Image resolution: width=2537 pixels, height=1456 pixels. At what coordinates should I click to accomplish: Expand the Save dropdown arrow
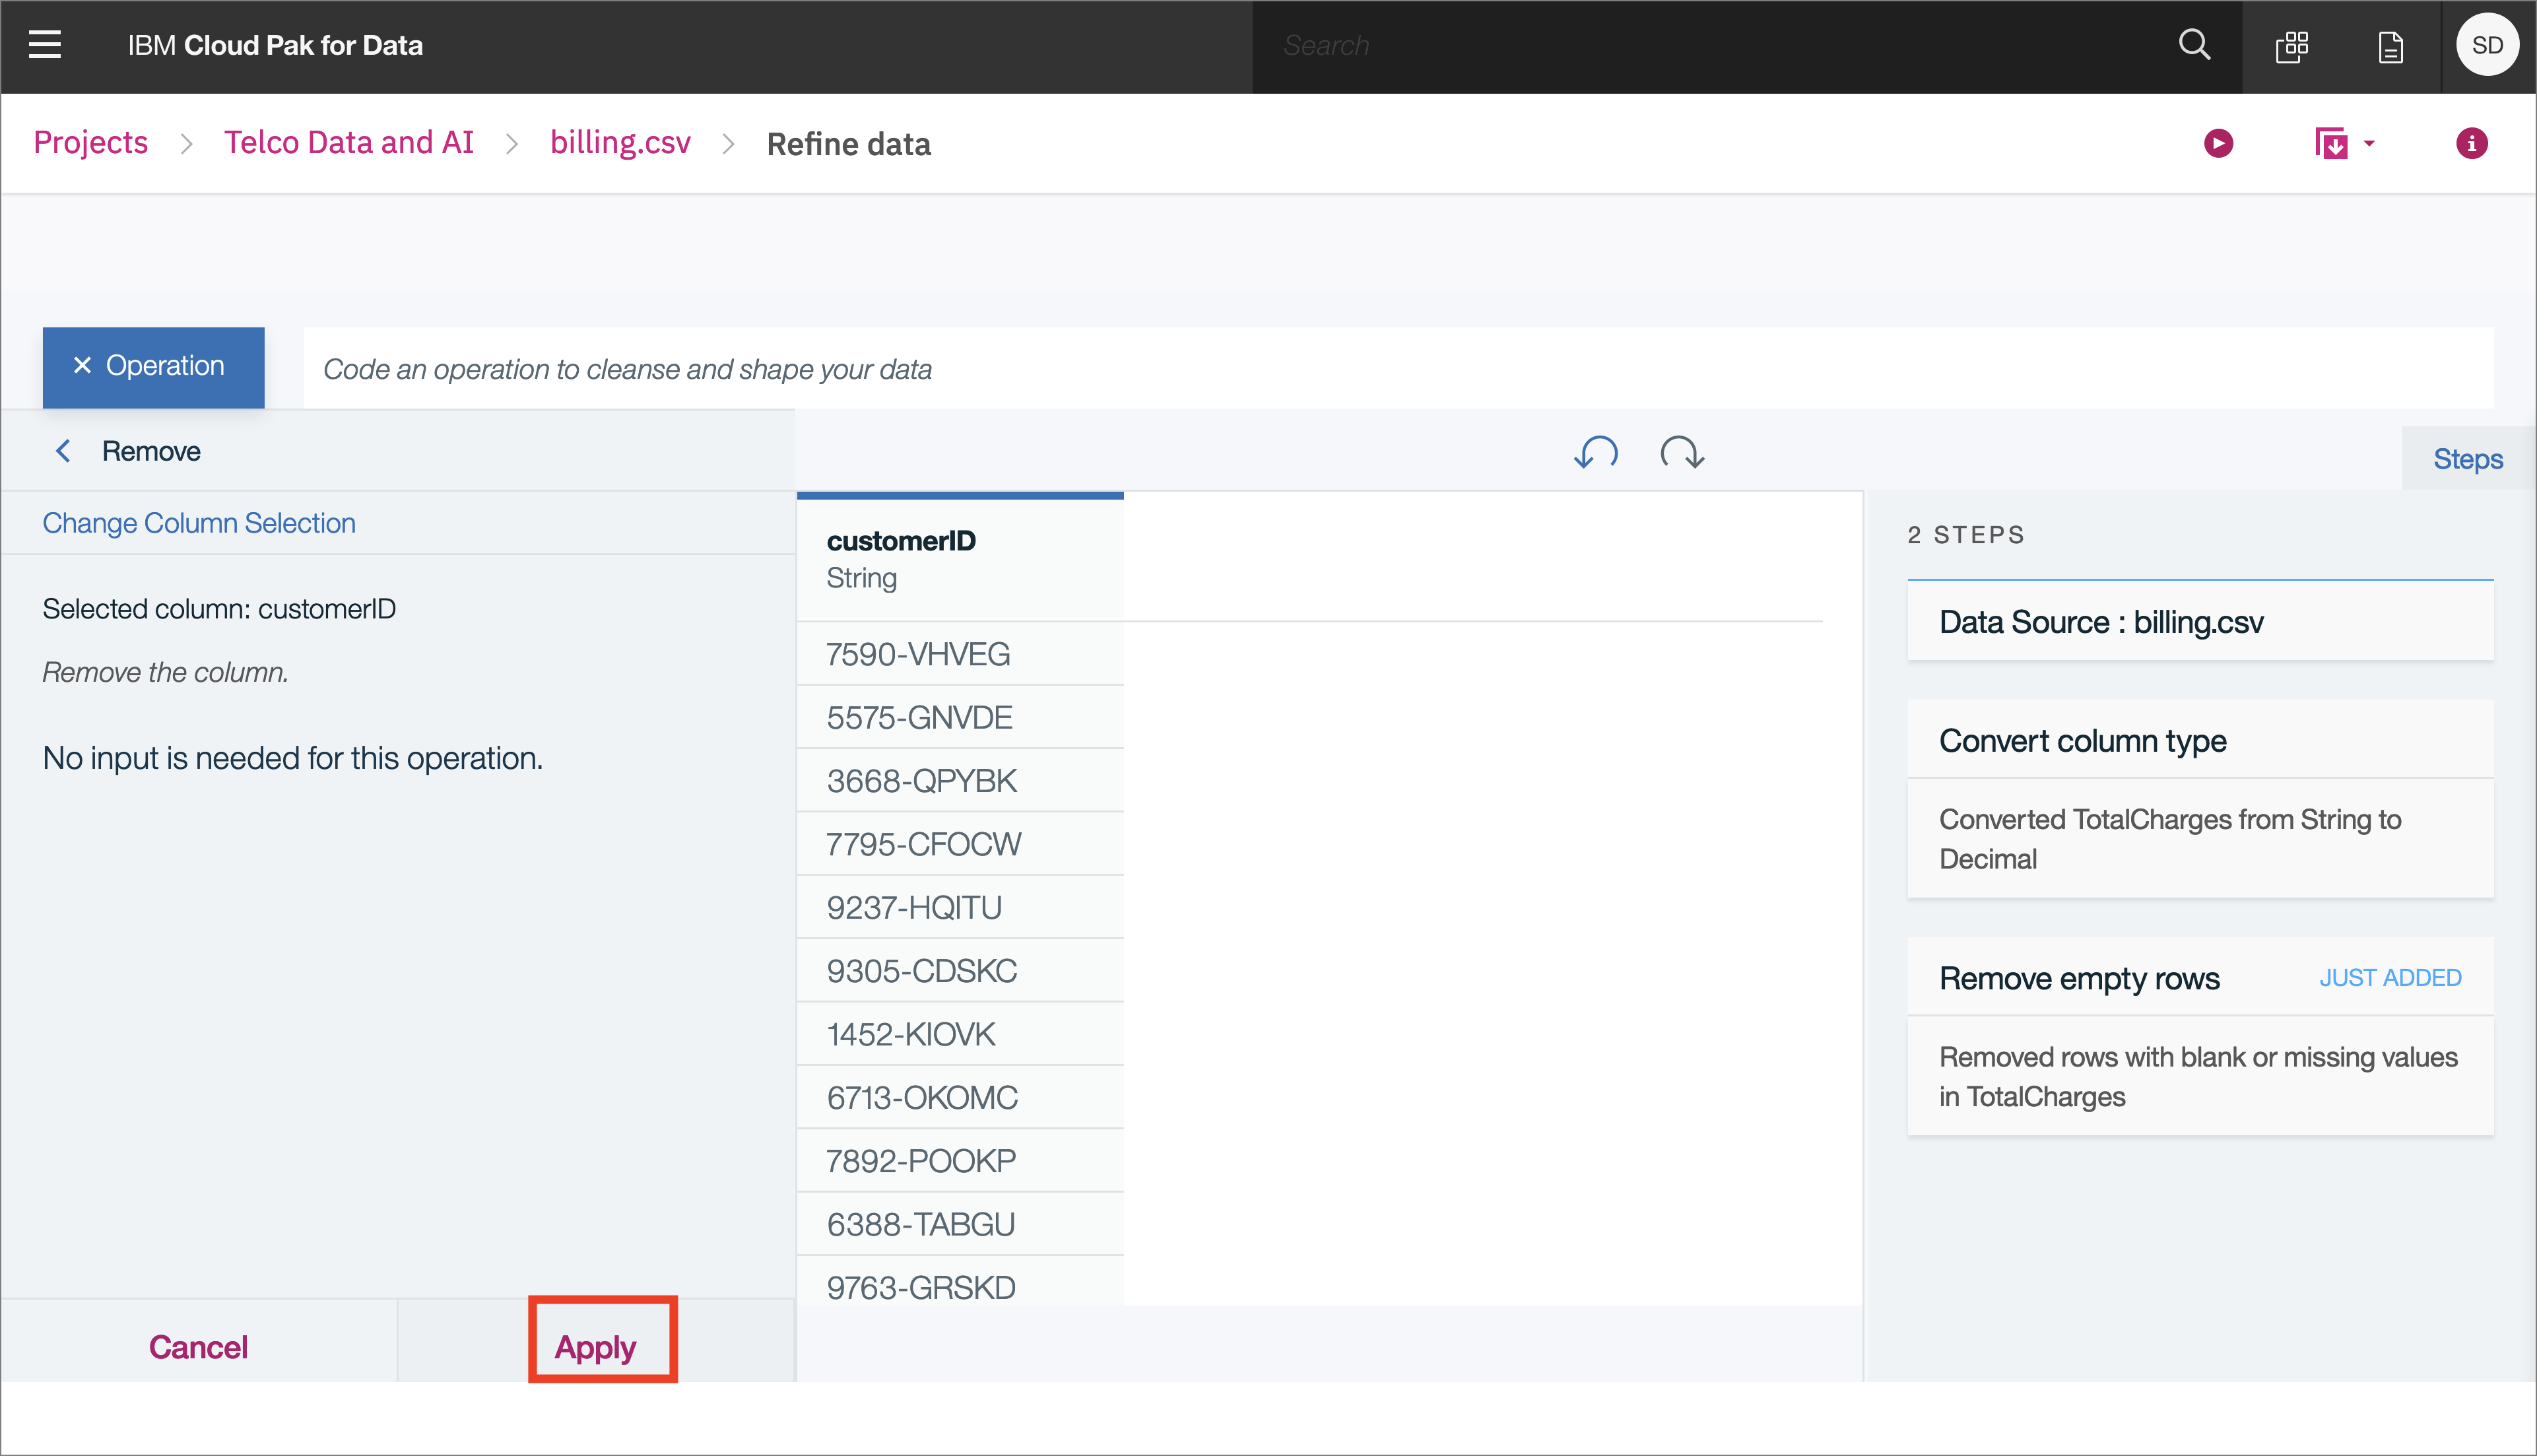tap(2366, 143)
